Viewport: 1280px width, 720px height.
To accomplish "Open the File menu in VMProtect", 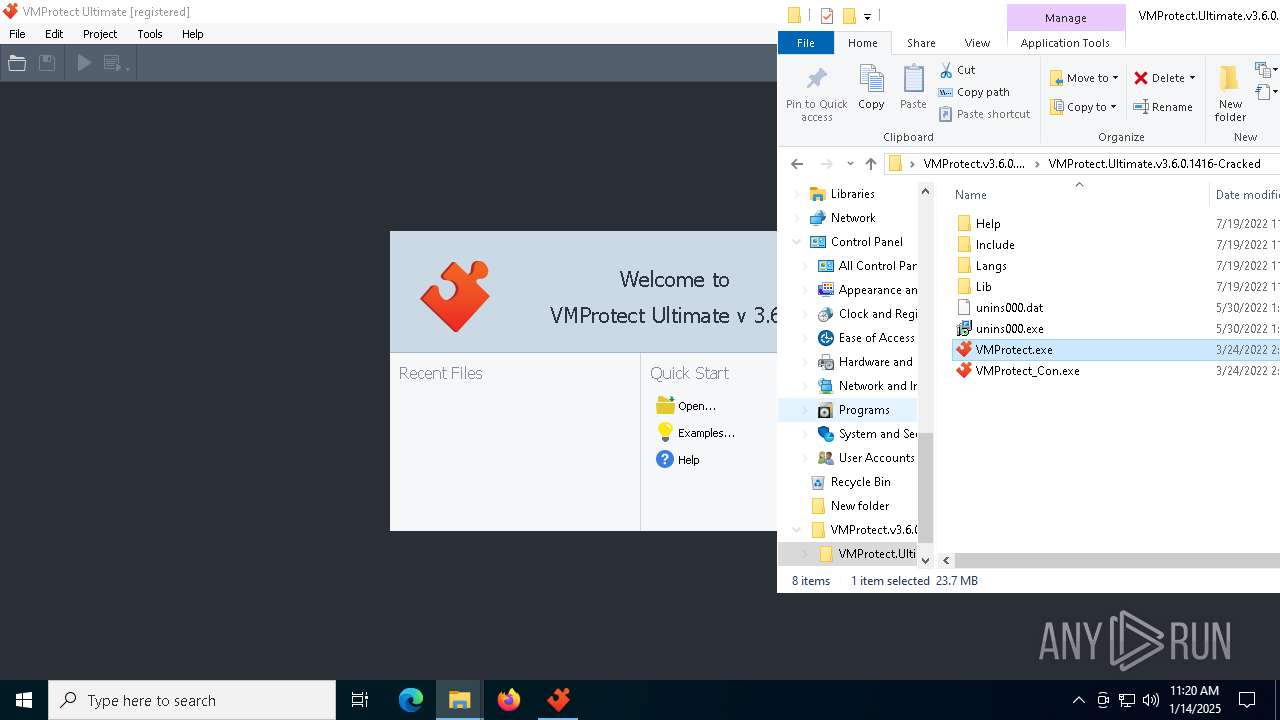I will 17,34.
